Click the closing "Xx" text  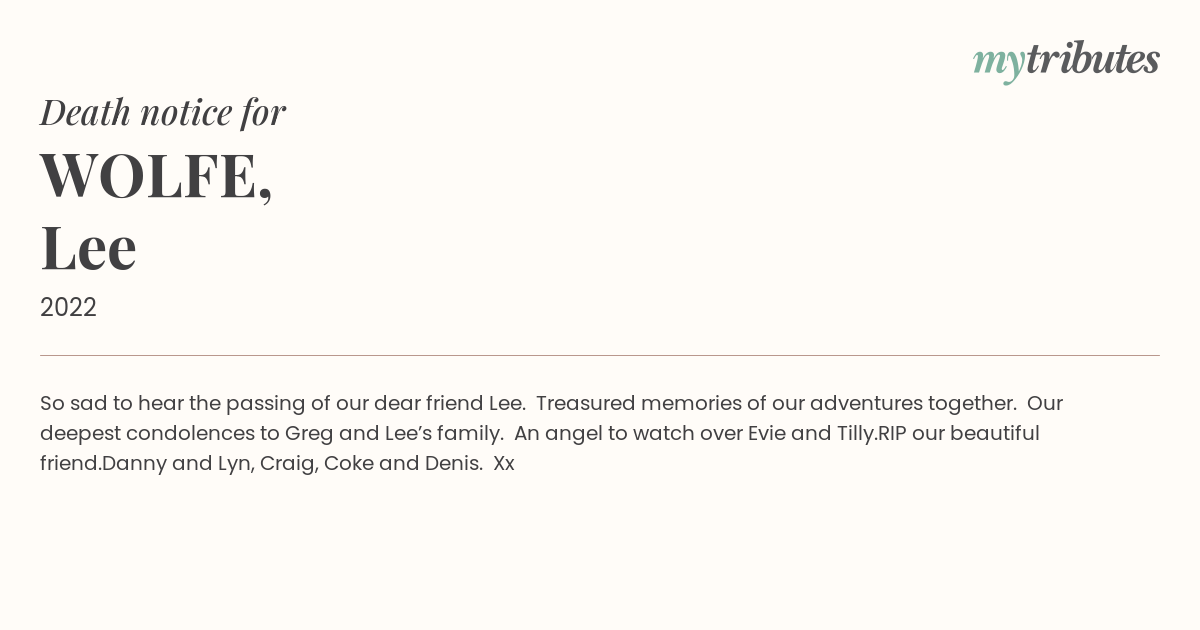(504, 463)
